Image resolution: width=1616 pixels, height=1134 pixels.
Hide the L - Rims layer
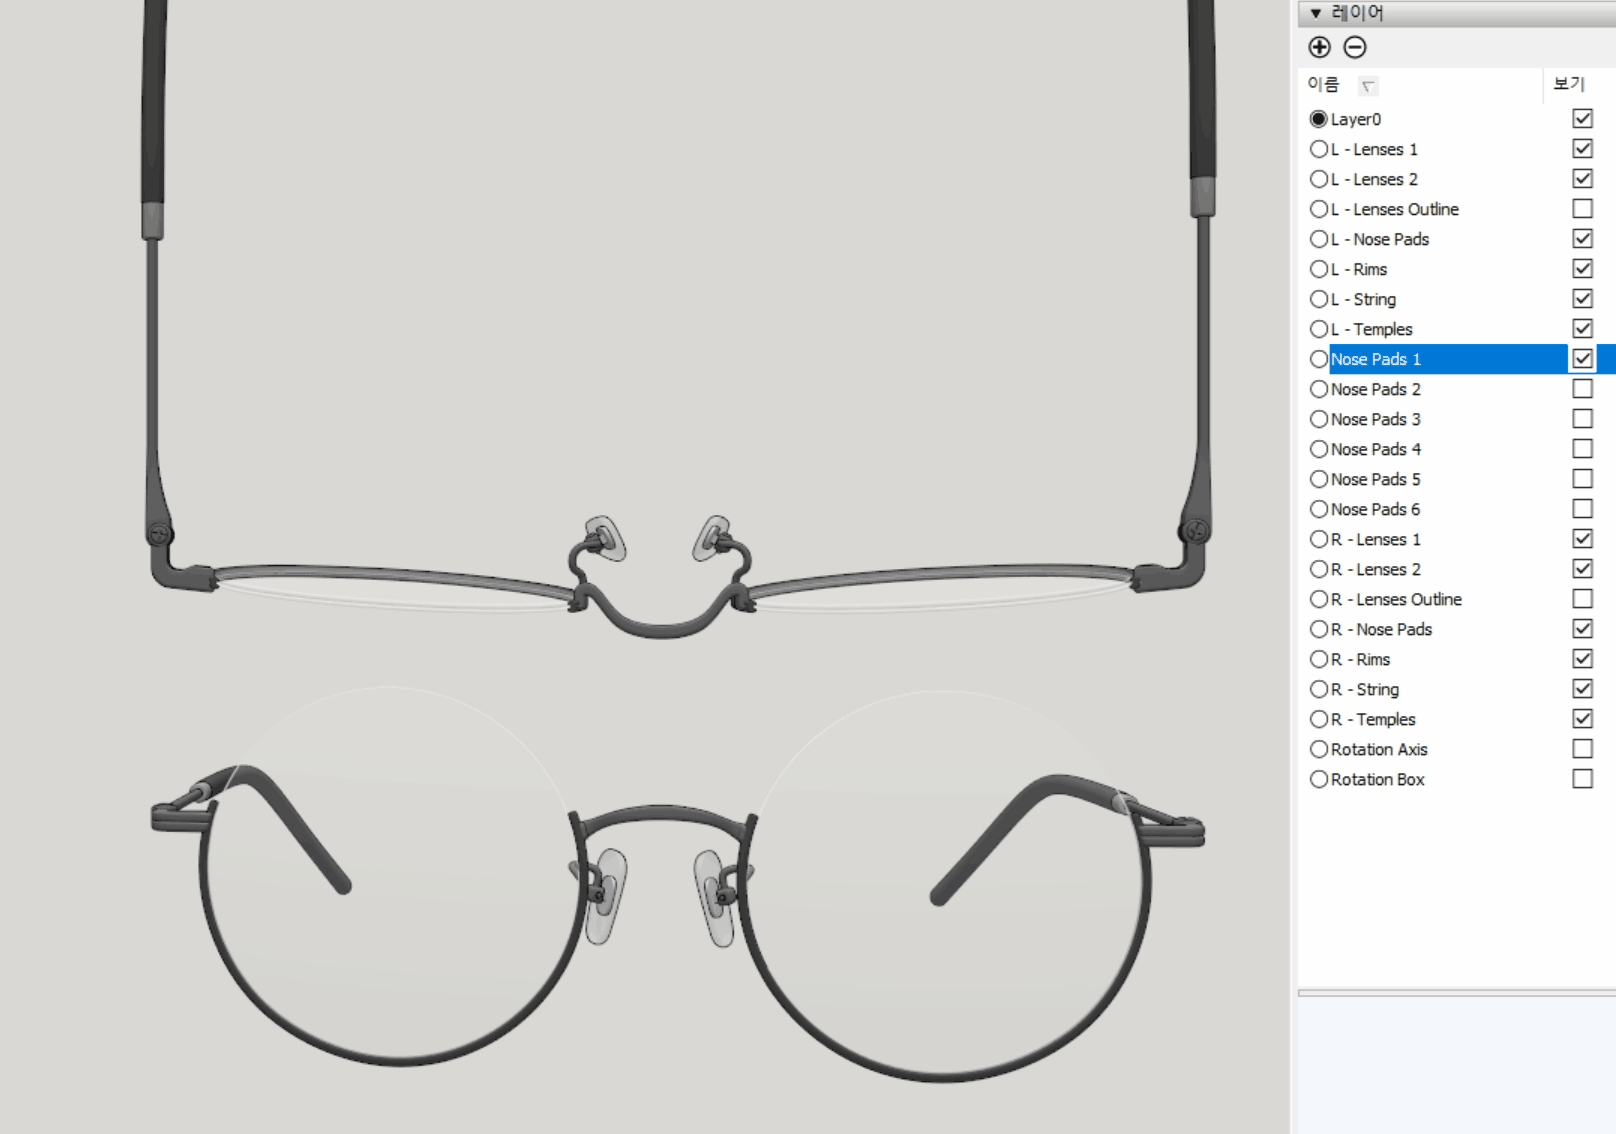[1582, 268]
